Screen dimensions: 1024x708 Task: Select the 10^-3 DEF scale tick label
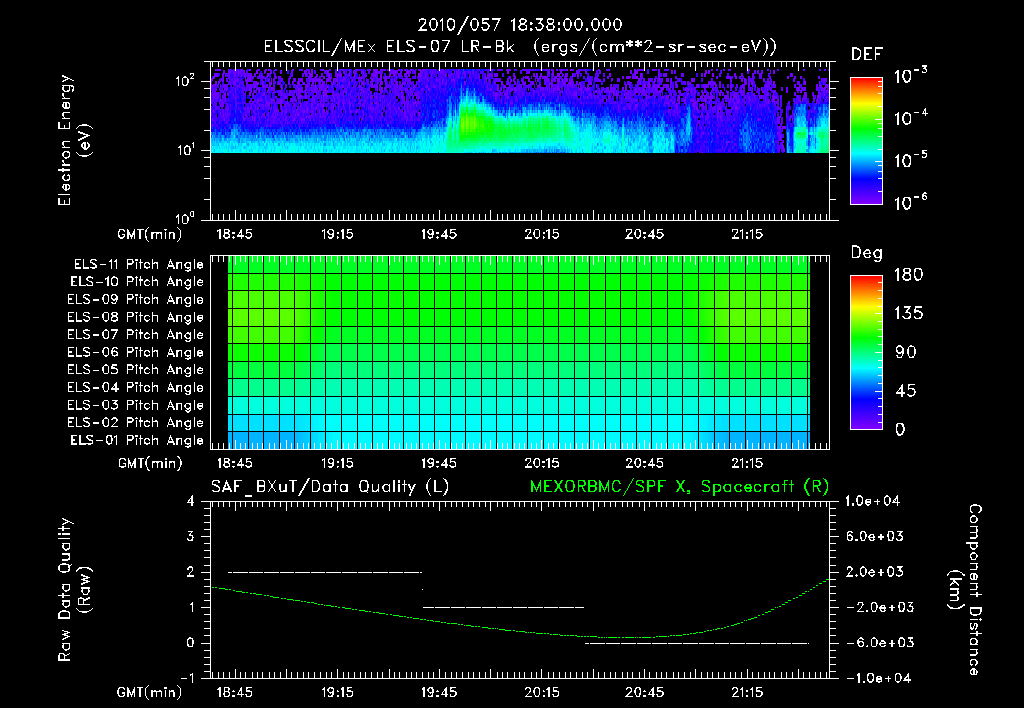coord(910,75)
